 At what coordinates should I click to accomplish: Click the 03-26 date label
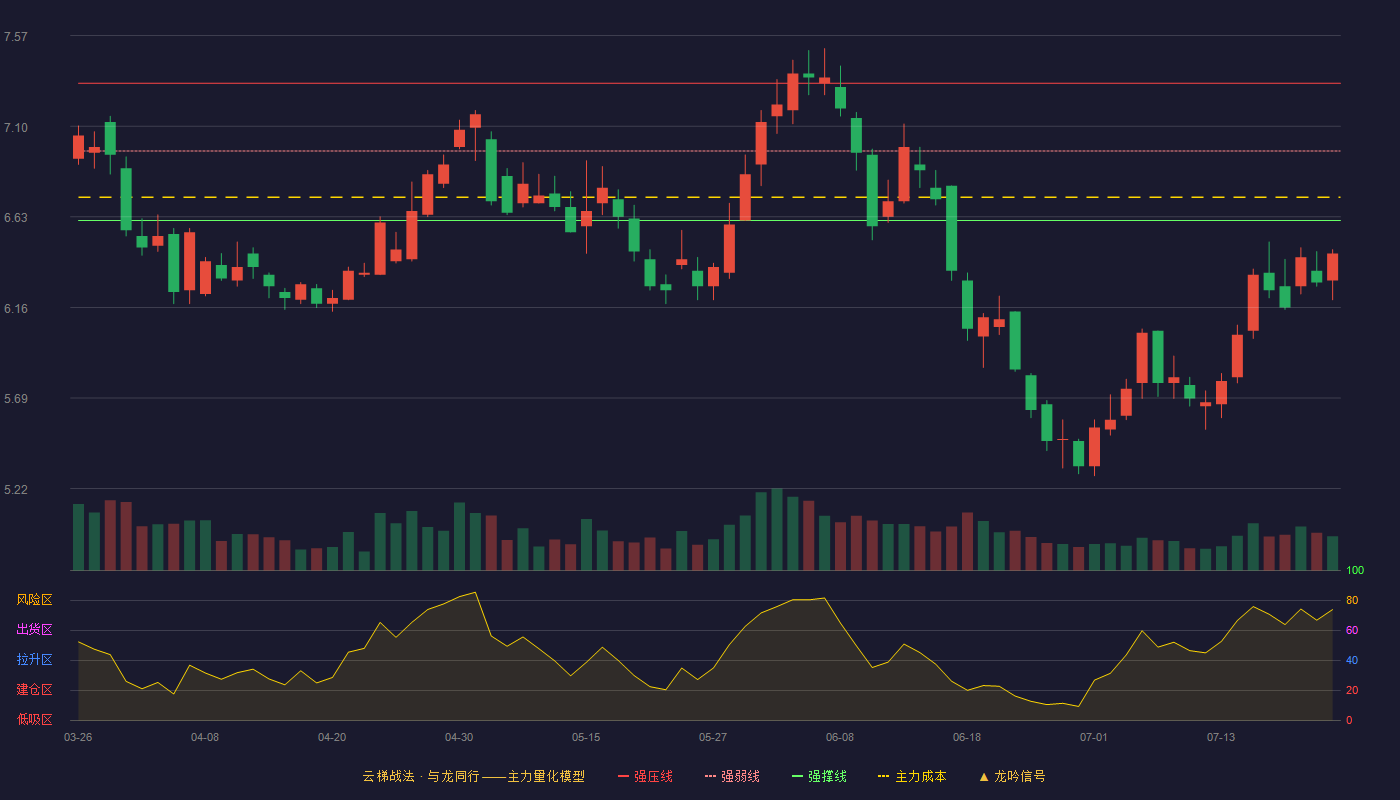point(78,737)
